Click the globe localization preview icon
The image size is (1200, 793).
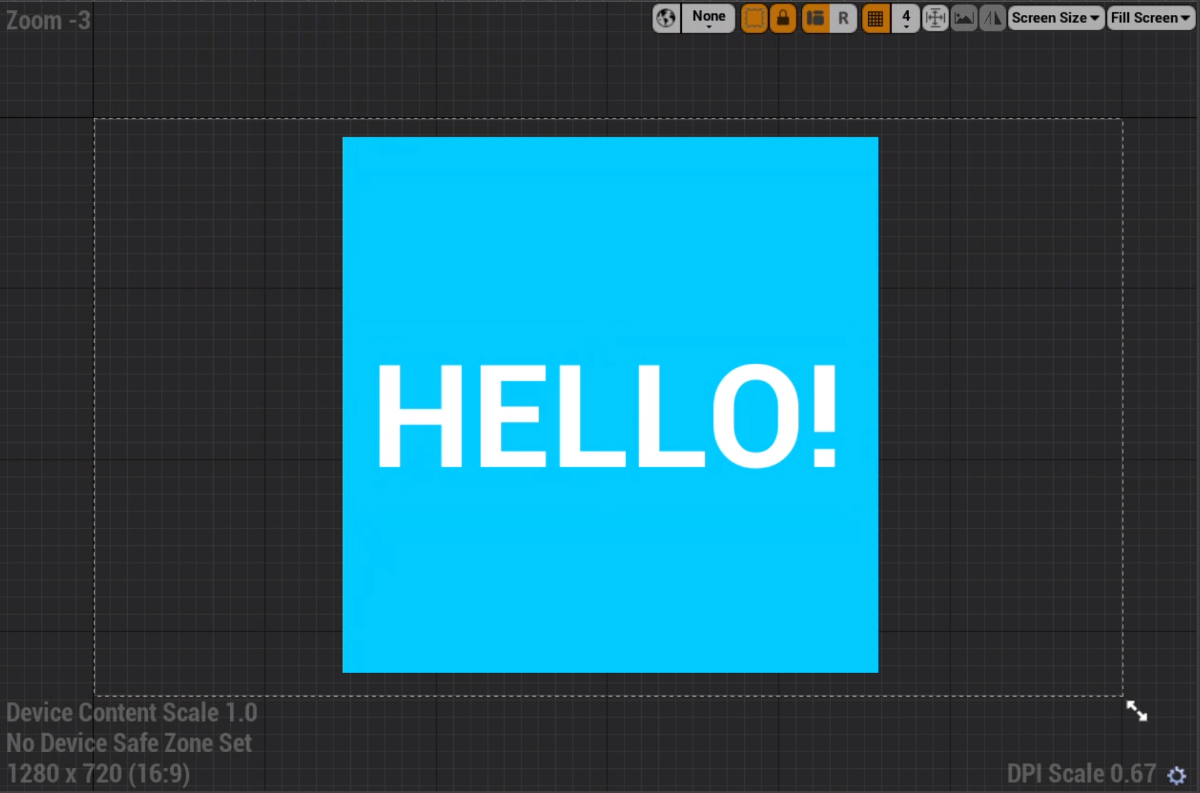tap(667, 18)
